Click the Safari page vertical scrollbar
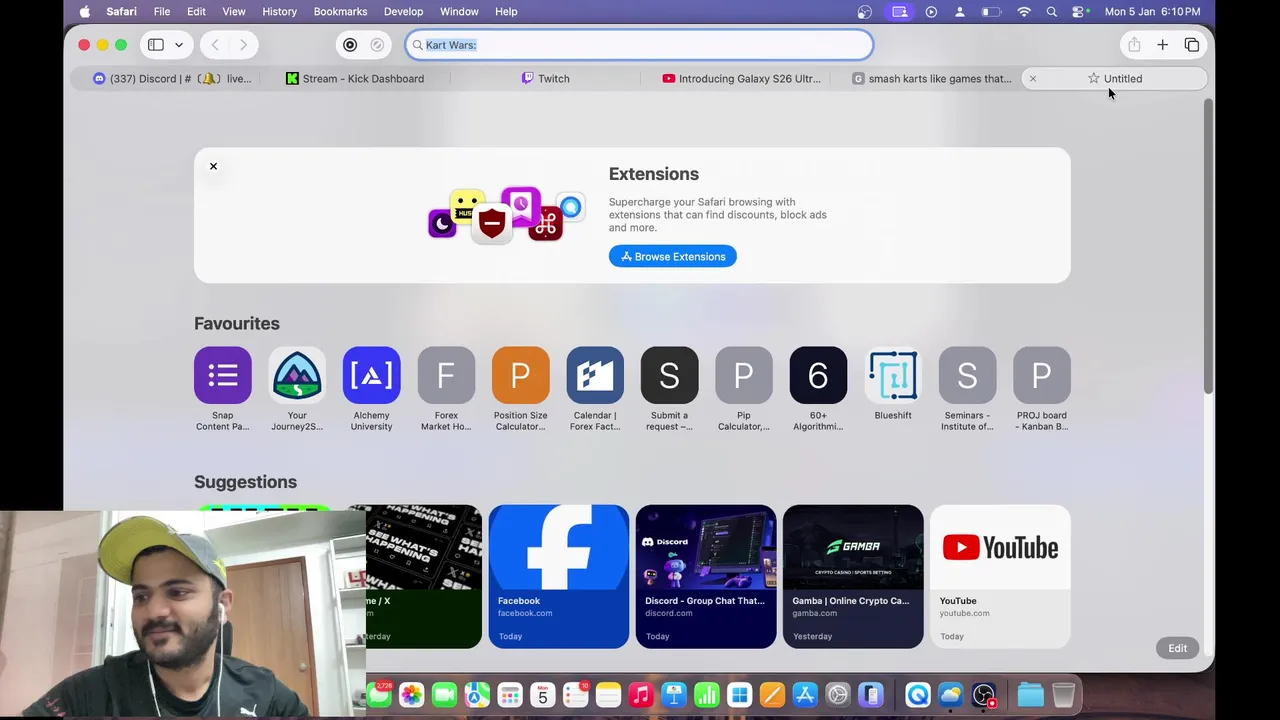The image size is (1280, 720). [1208, 245]
